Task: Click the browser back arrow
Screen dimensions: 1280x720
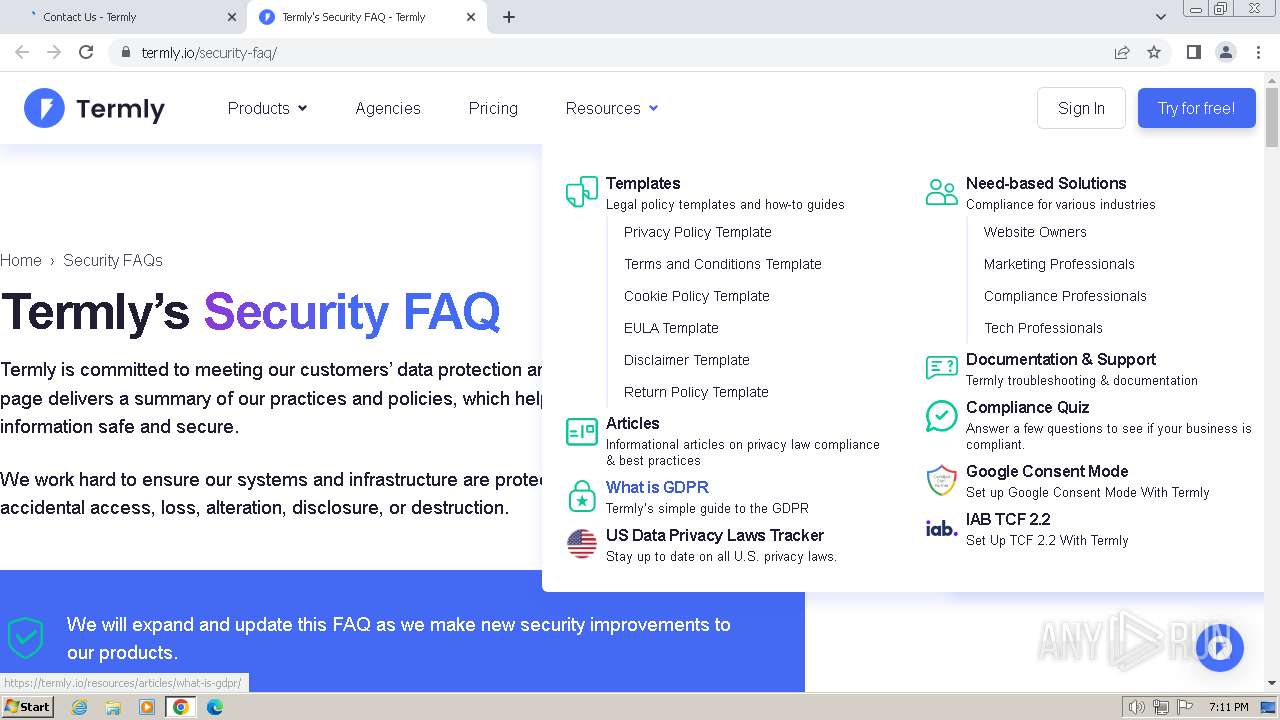Action: [x=22, y=52]
